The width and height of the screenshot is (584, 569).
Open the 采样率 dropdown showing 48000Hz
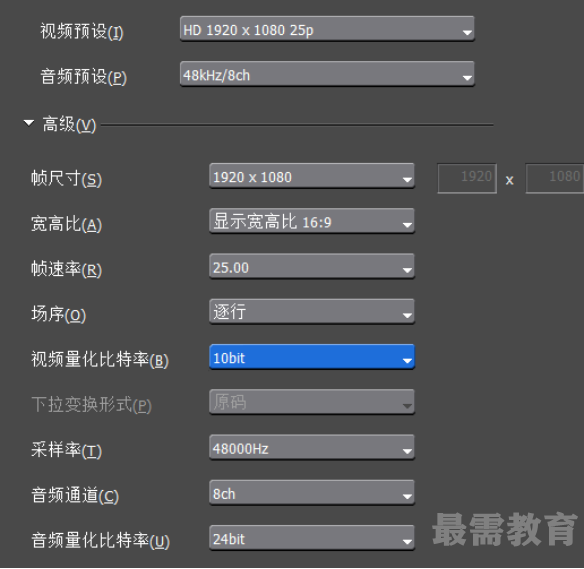pyautogui.click(x=312, y=448)
